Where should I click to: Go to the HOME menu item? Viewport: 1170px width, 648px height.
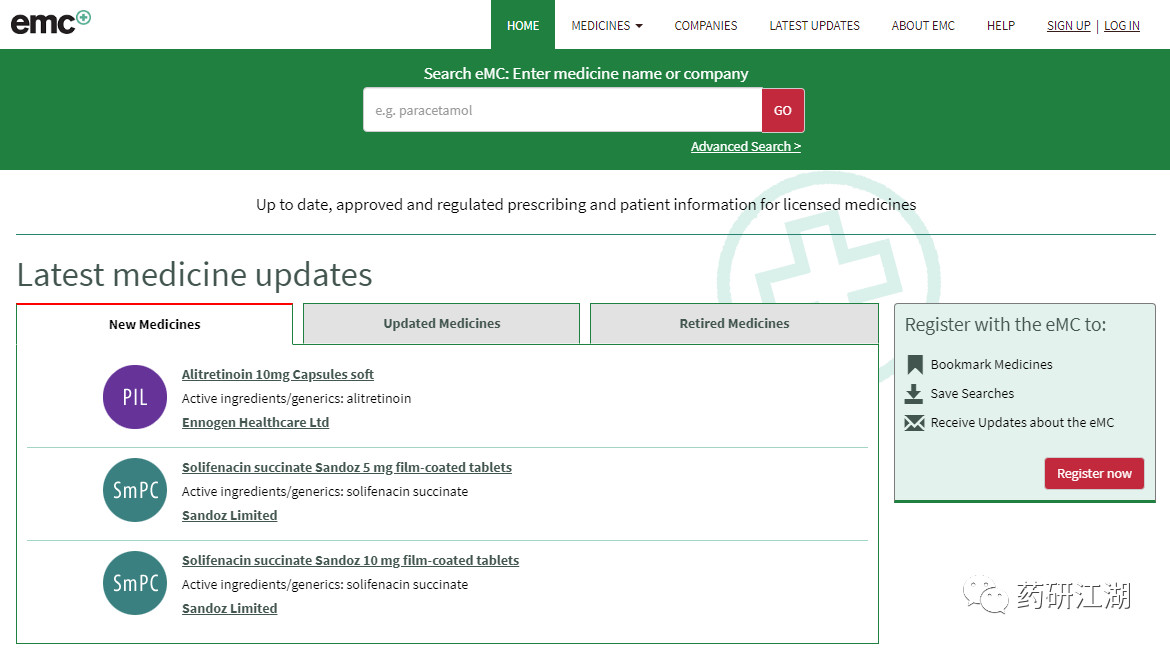click(523, 25)
